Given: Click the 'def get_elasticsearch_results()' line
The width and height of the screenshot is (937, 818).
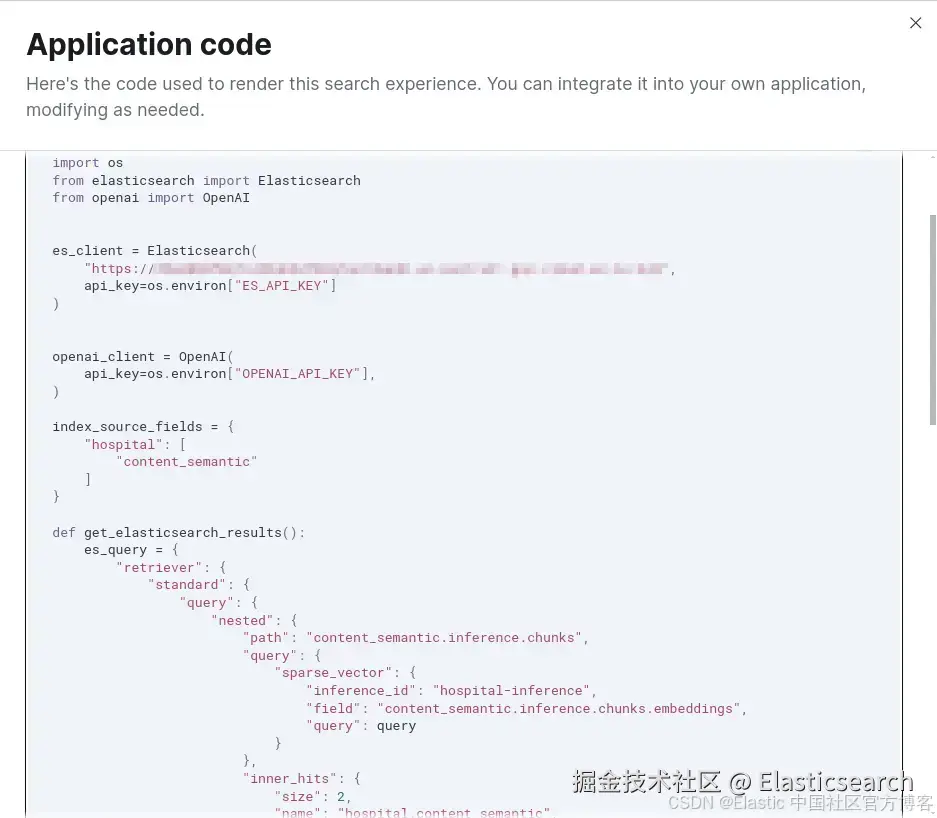Looking at the screenshot, I should coord(178,533).
